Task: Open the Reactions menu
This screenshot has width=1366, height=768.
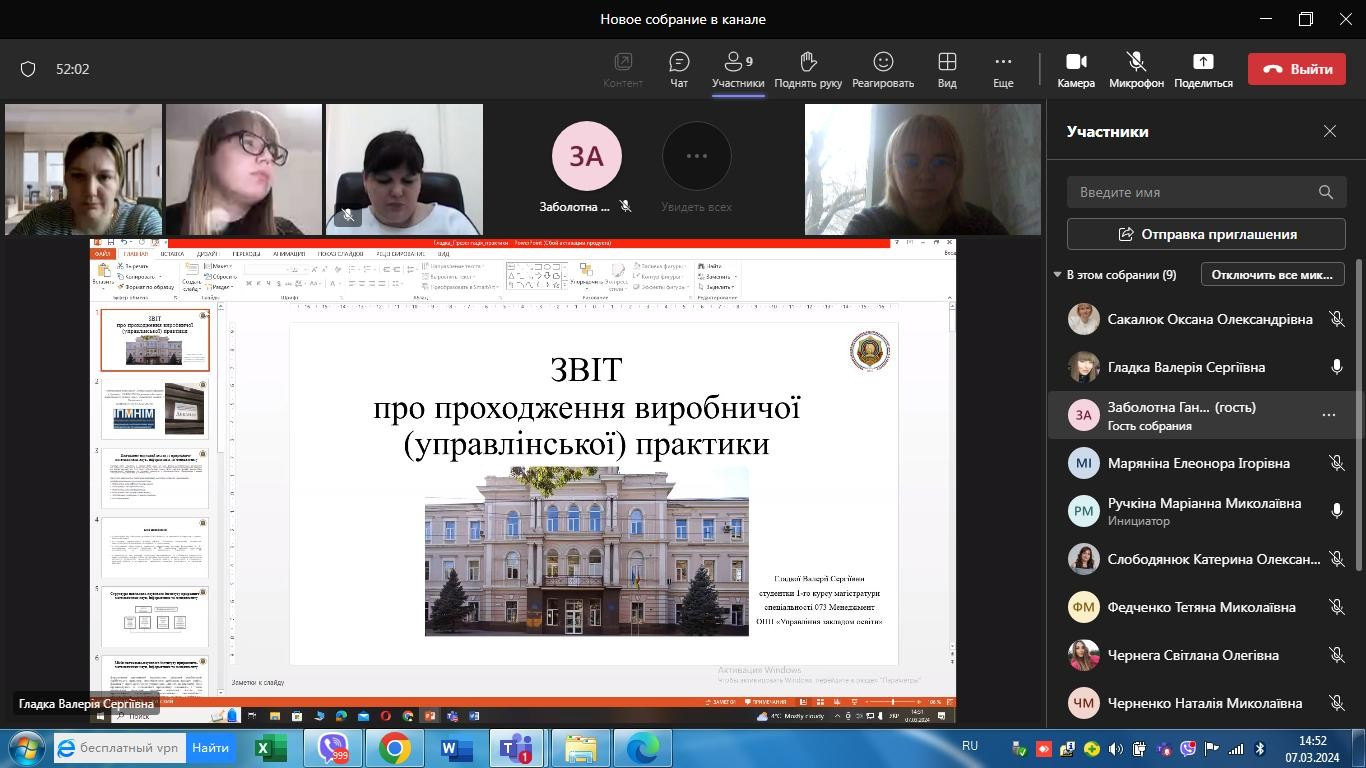Action: tap(882, 69)
